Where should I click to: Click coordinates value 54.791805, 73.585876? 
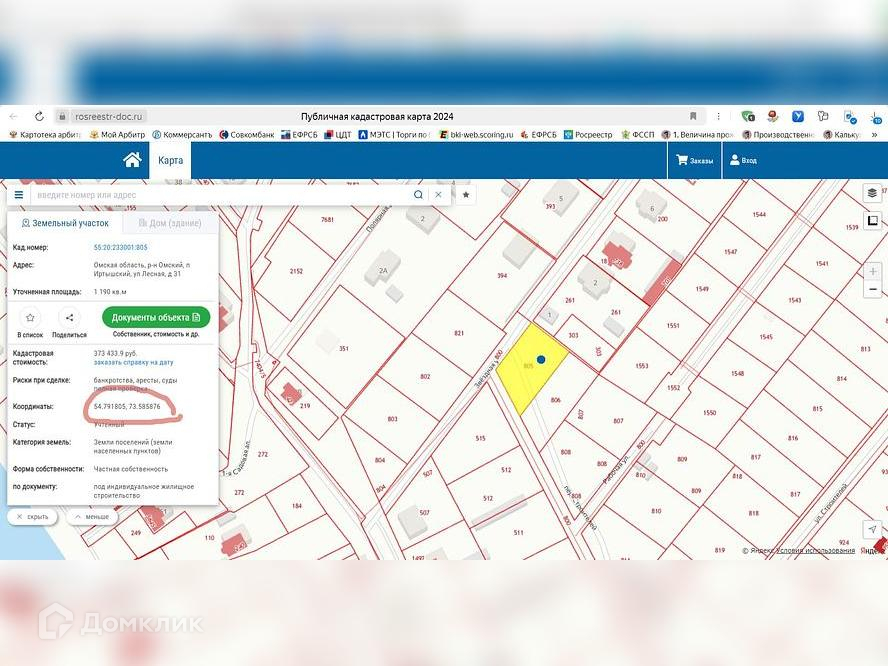pos(127,407)
